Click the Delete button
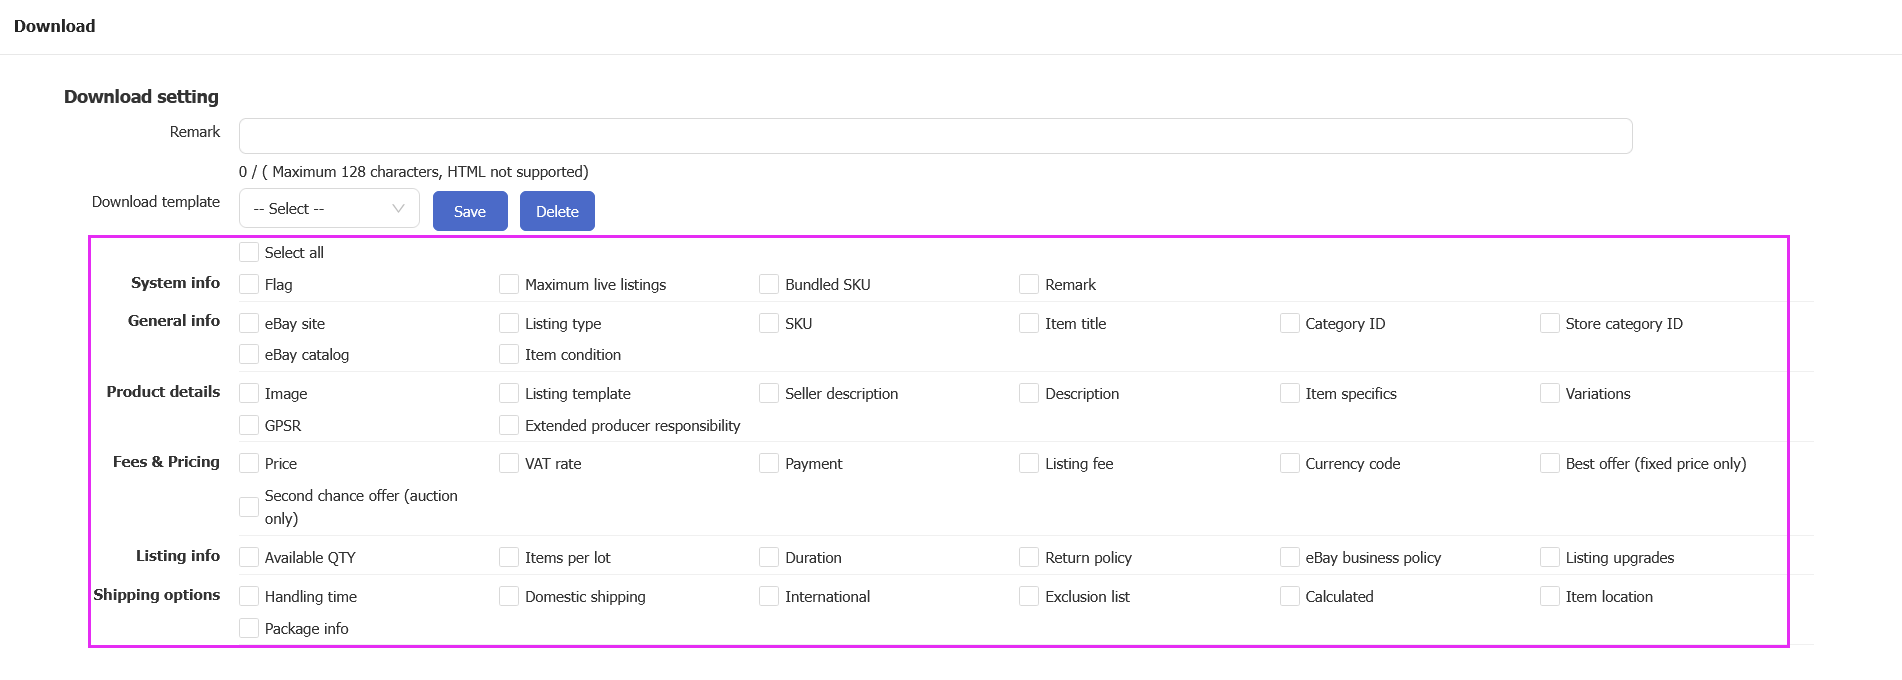This screenshot has width=1902, height=680. [557, 211]
